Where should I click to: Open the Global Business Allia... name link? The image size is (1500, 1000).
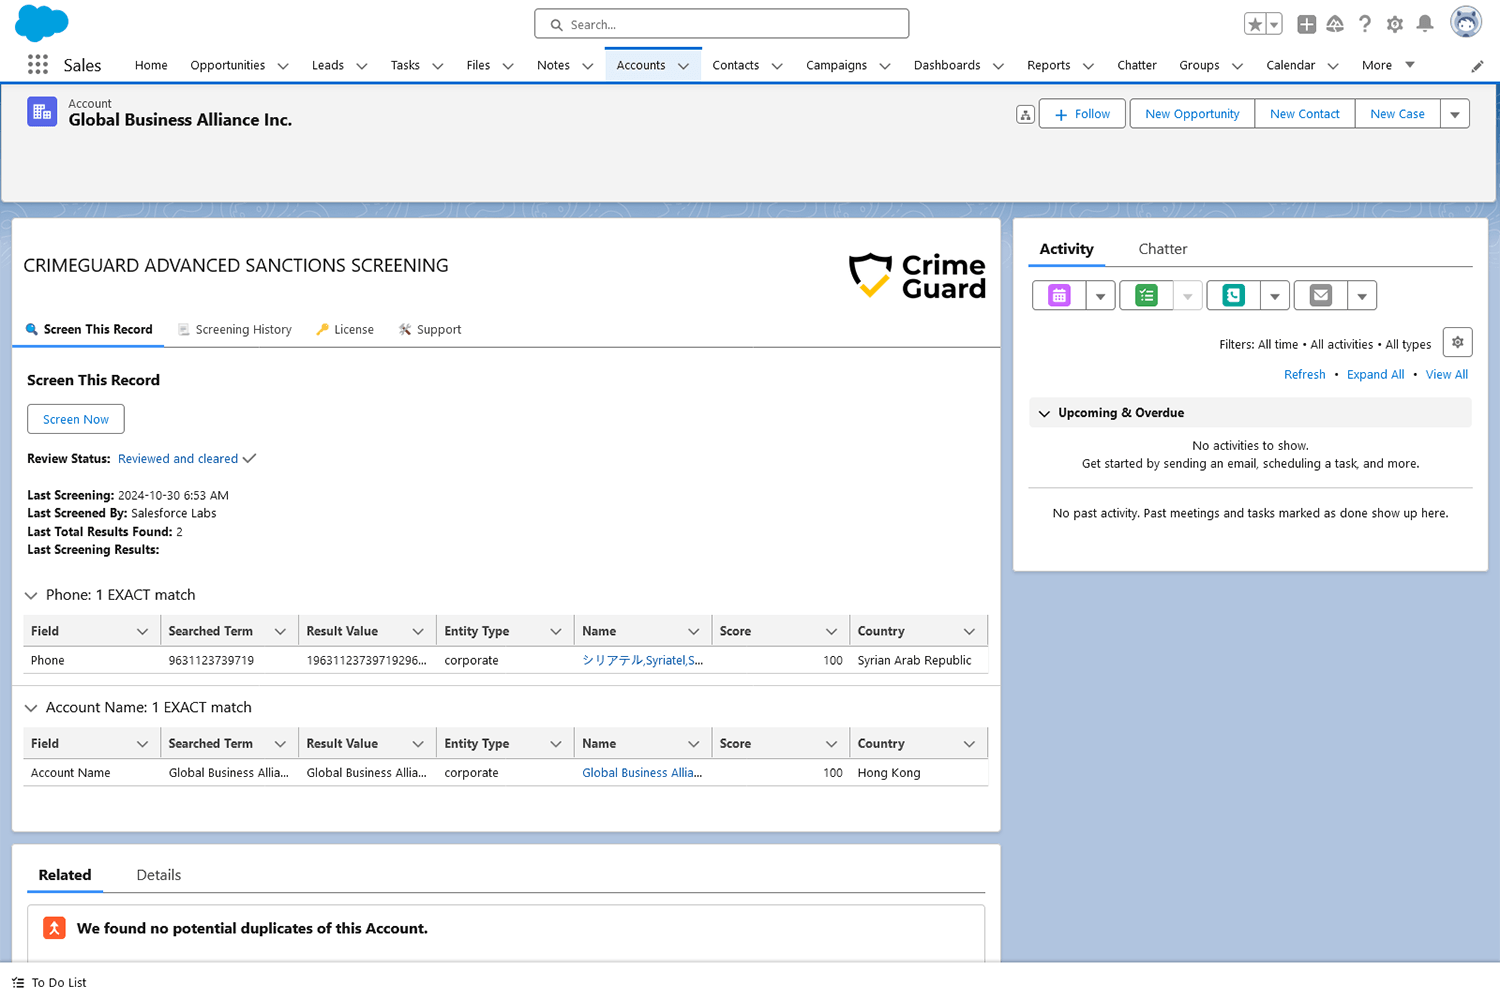[642, 773]
